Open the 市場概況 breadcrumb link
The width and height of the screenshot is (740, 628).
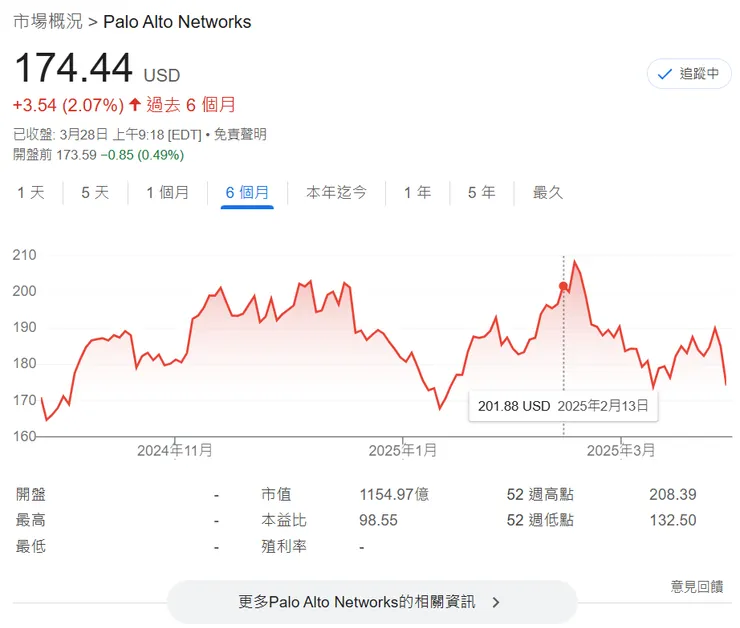[x=48, y=22]
